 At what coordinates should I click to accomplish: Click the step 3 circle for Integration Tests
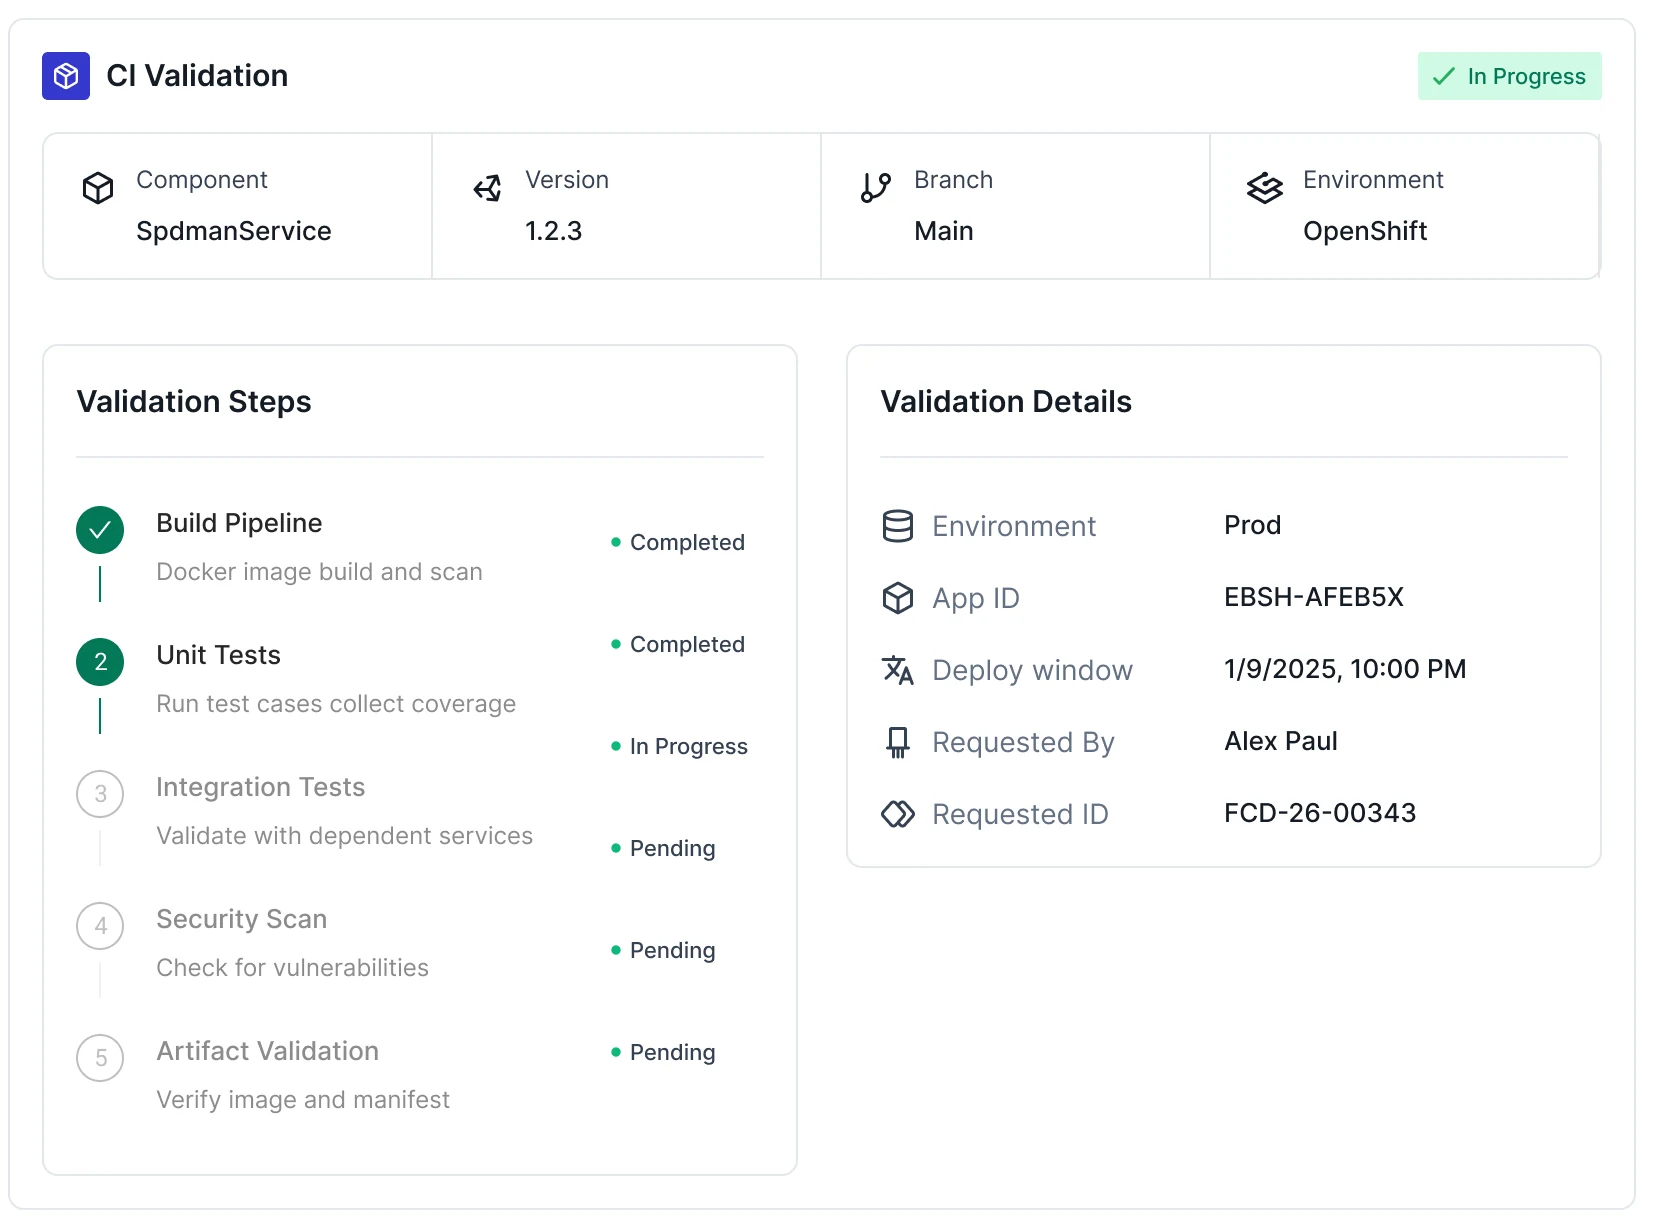[x=100, y=794]
